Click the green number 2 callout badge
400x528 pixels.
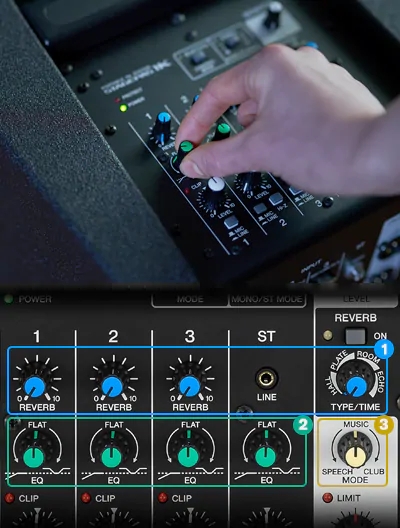(x=302, y=425)
